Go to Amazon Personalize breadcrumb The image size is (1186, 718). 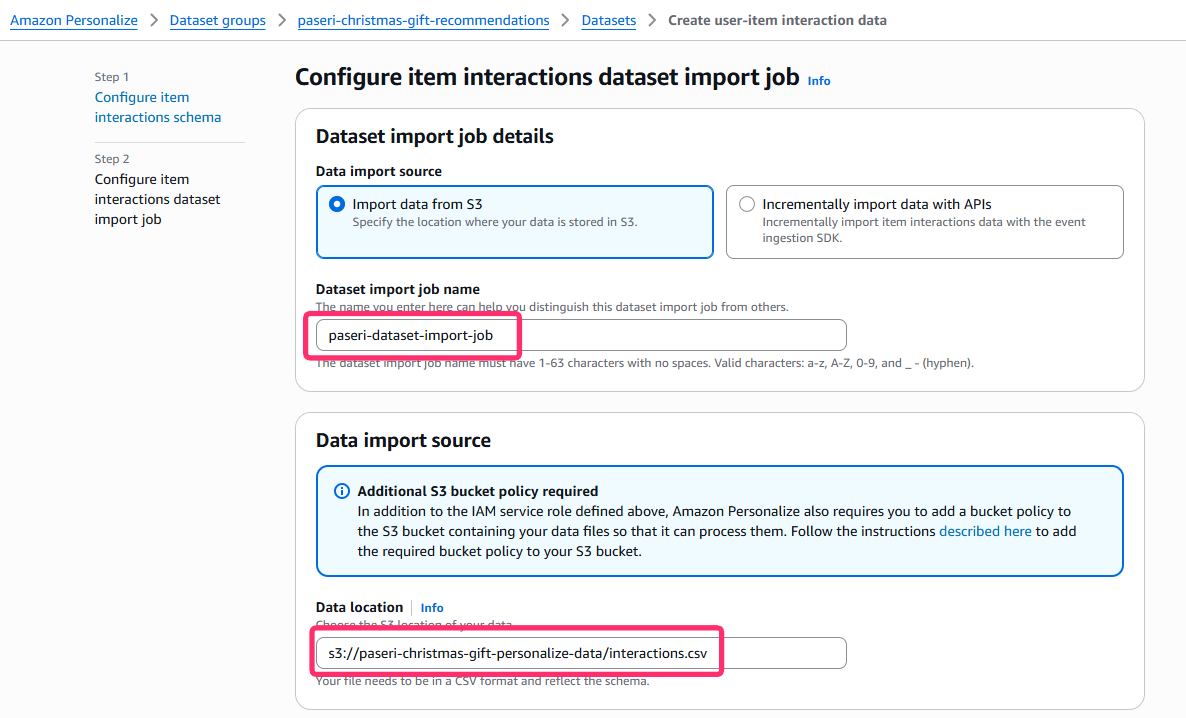[x=74, y=20]
